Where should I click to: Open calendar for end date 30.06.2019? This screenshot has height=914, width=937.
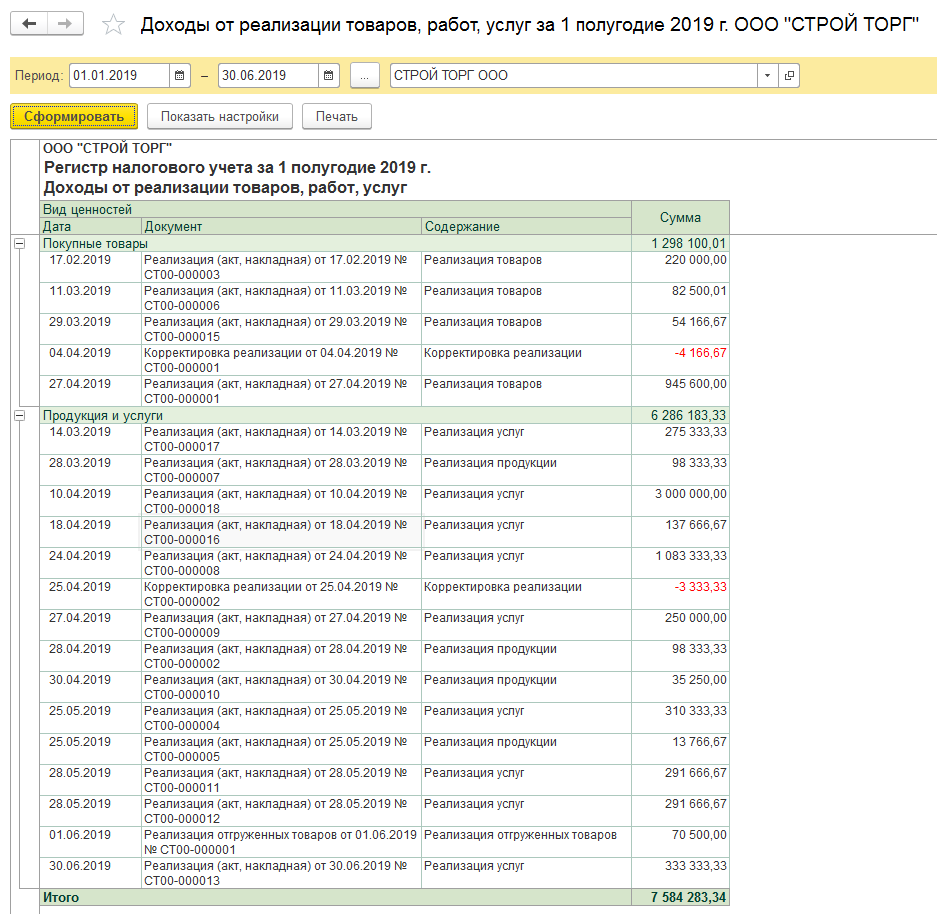tap(329, 76)
